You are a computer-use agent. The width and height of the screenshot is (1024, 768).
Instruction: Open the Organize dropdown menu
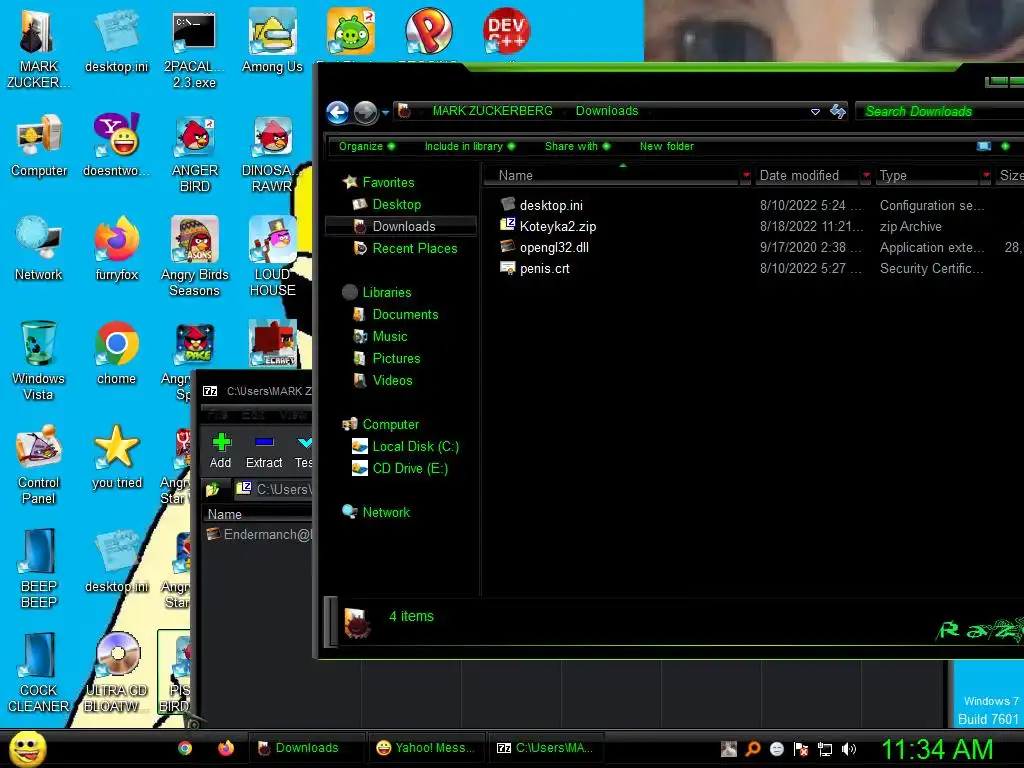click(x=367, y=146)
